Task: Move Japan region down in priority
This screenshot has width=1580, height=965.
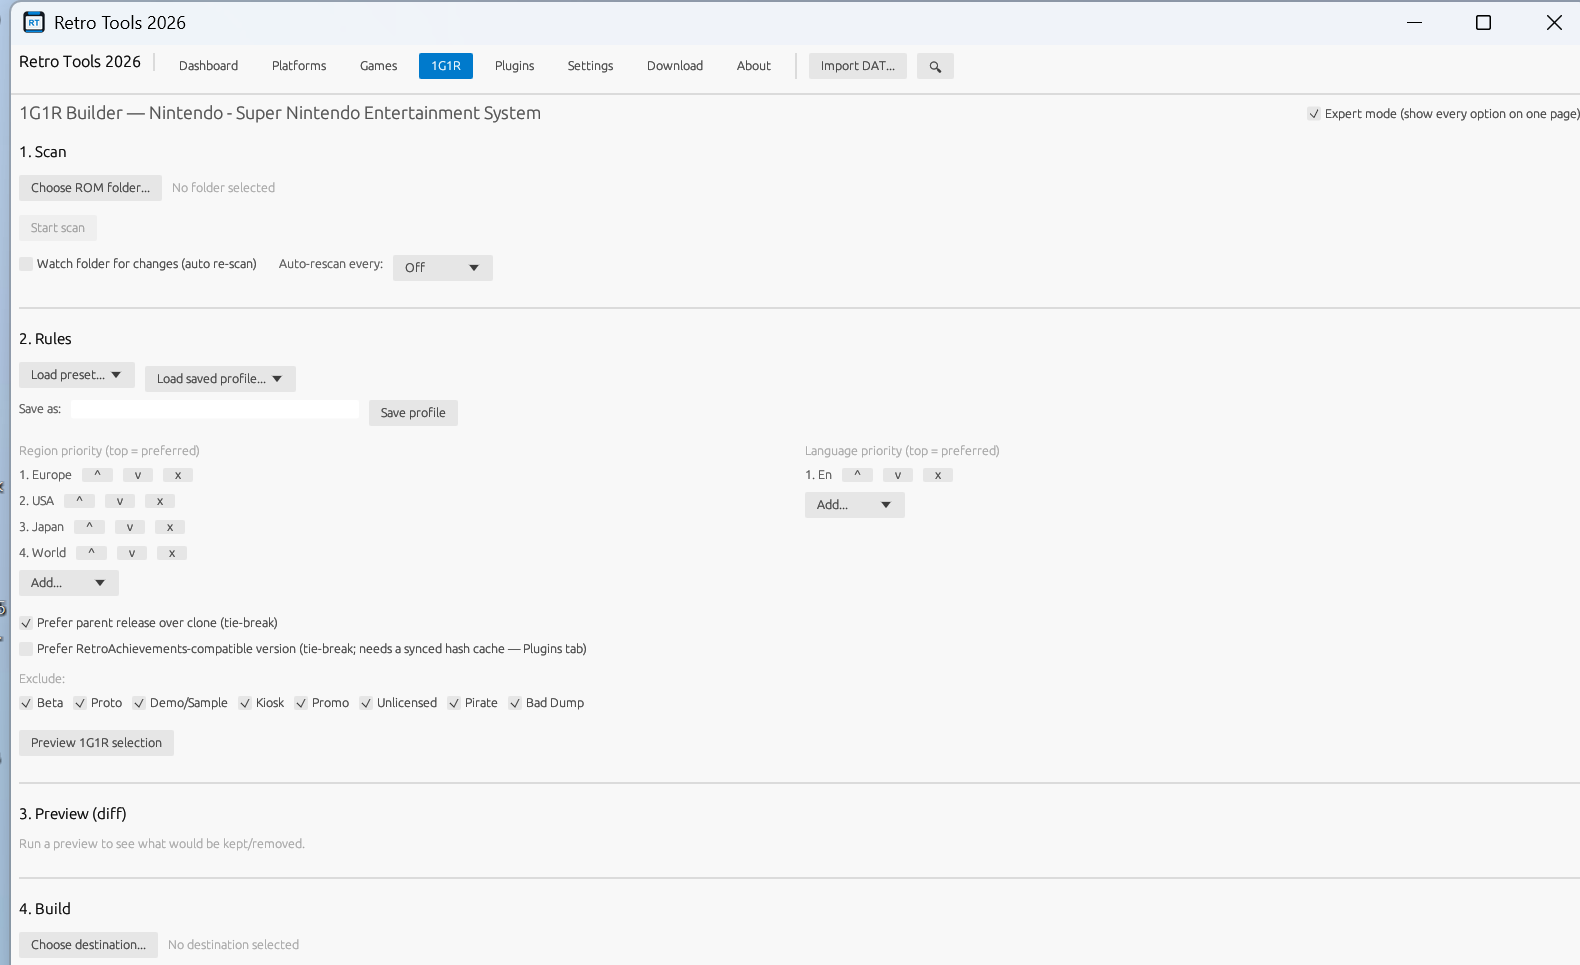Action: (130, 527)
